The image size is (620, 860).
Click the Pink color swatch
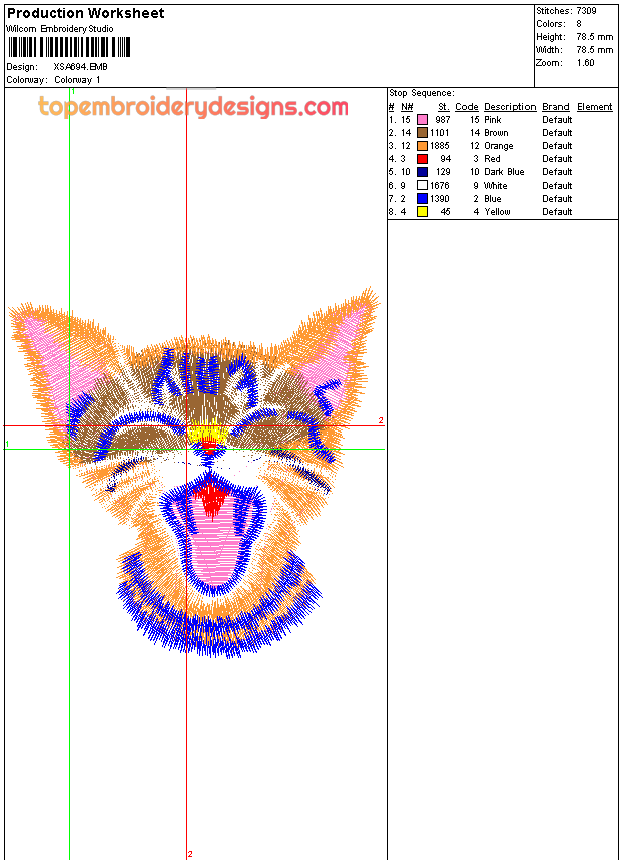click(x=422, y=120)
